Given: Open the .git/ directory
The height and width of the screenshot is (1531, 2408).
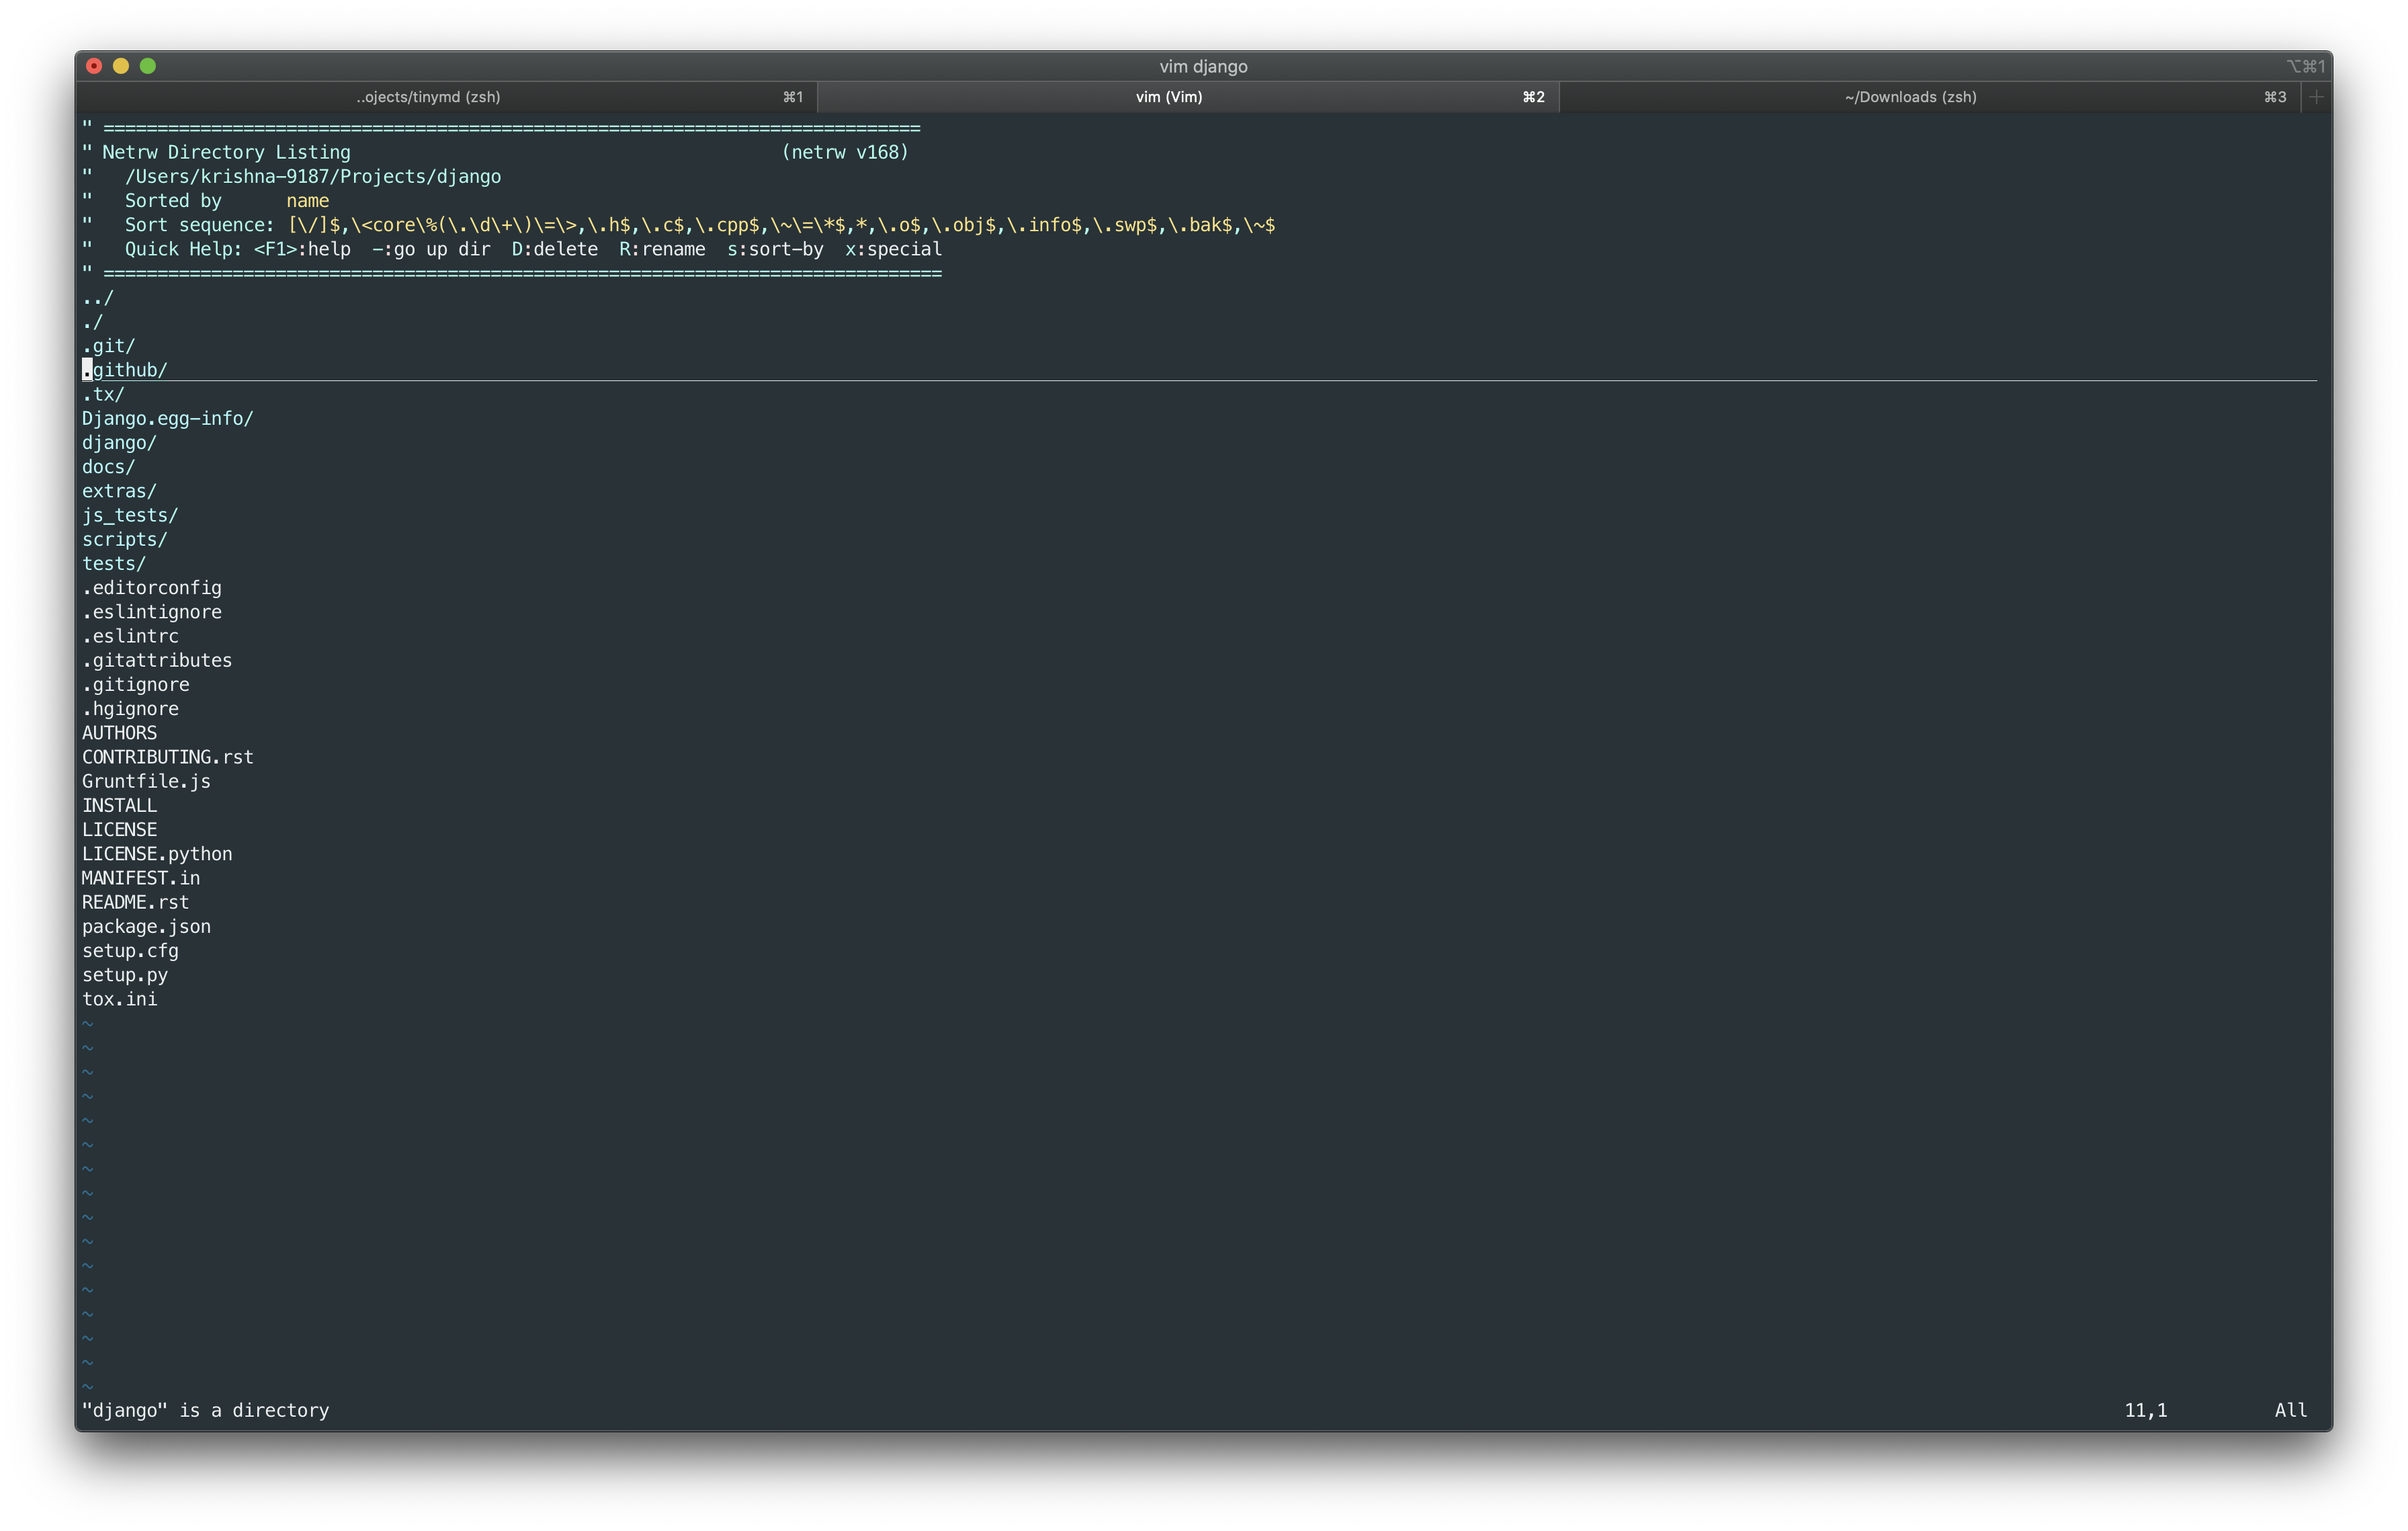Looking at the screenshot, I should [x=108, y=346].
